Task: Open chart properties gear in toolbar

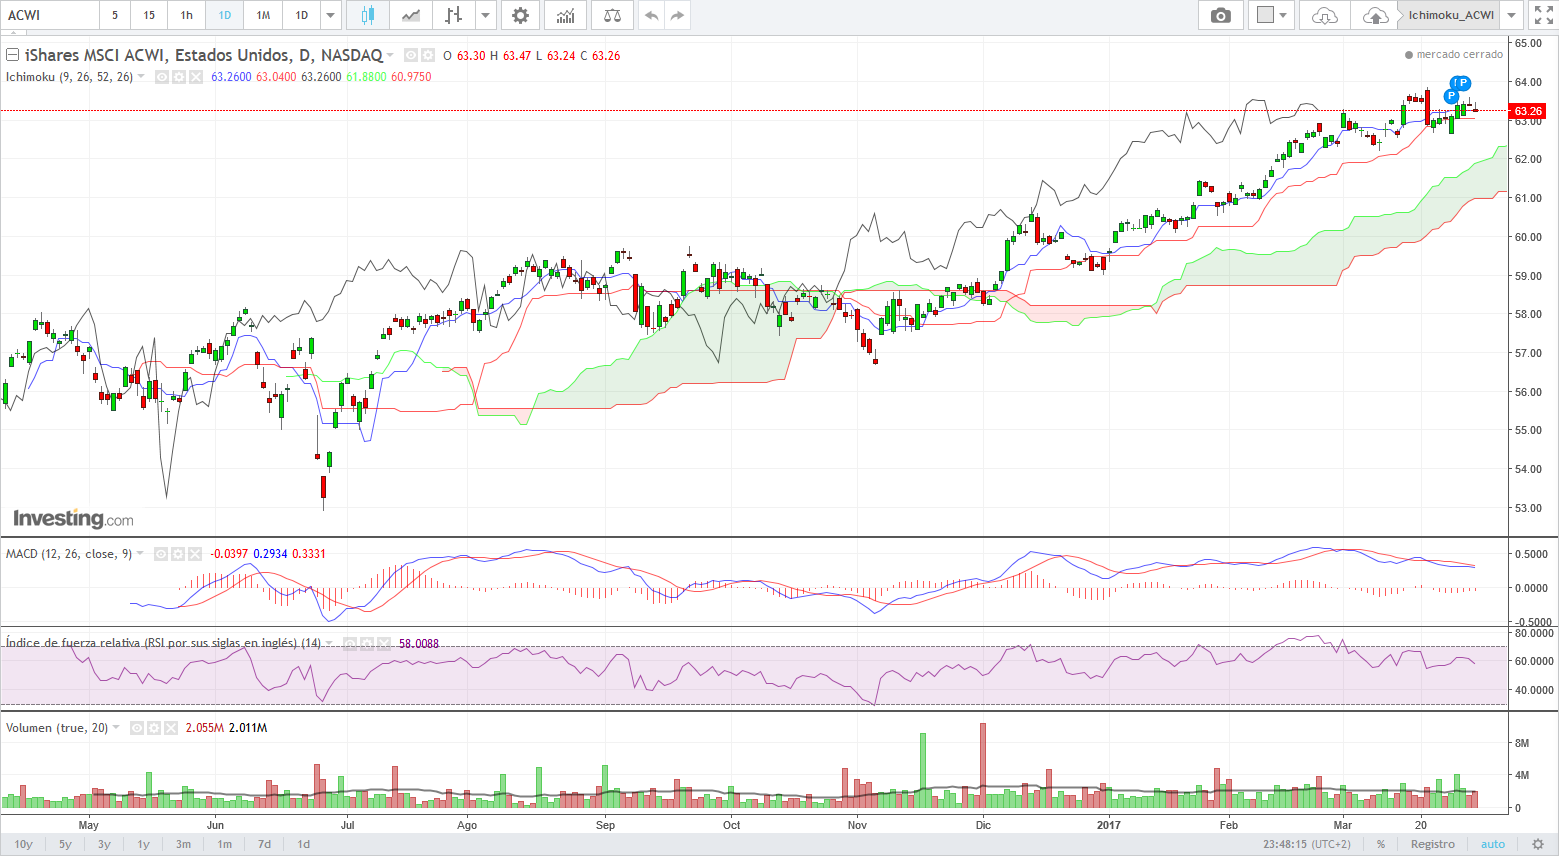Action: pyautogui.click(x=520, y=15)
